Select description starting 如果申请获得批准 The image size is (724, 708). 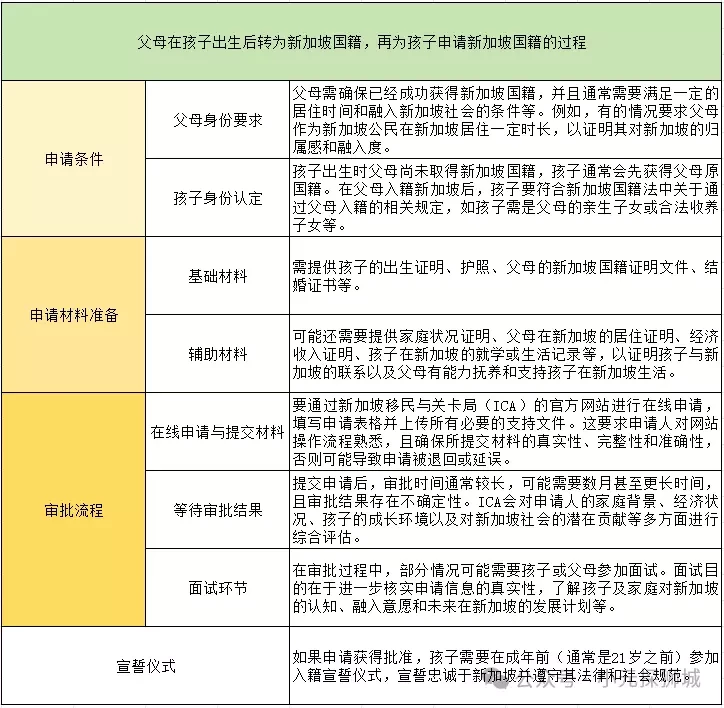(506, 666)
